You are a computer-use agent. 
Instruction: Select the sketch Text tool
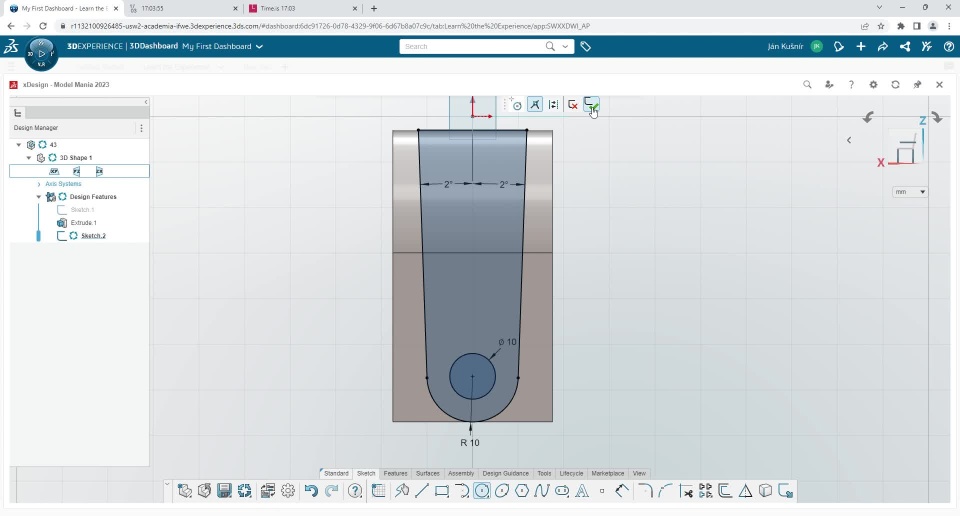pos(582,491)
